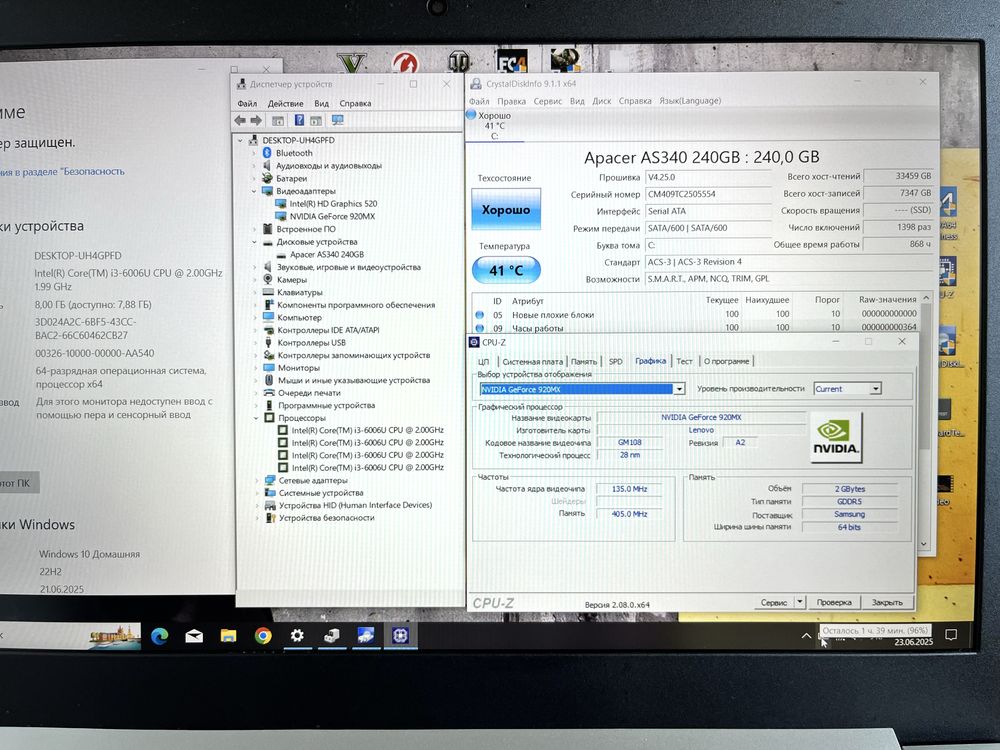This screenshot has width=1000, height=750.
Task: Collapse the Видеоадаптеры category
Action: point(254,191)
